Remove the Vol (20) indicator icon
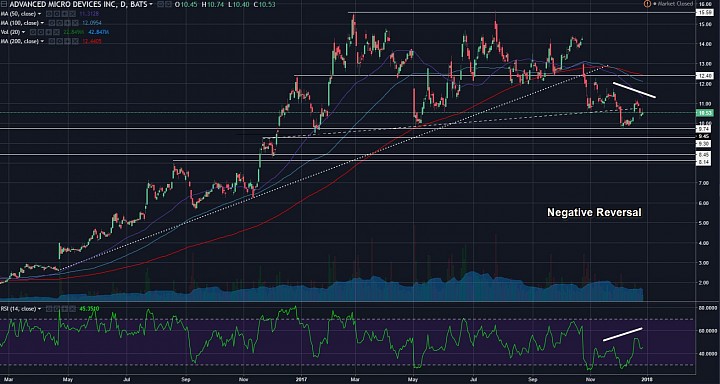This screenshot has height=384, width=720. pos(56,32)
